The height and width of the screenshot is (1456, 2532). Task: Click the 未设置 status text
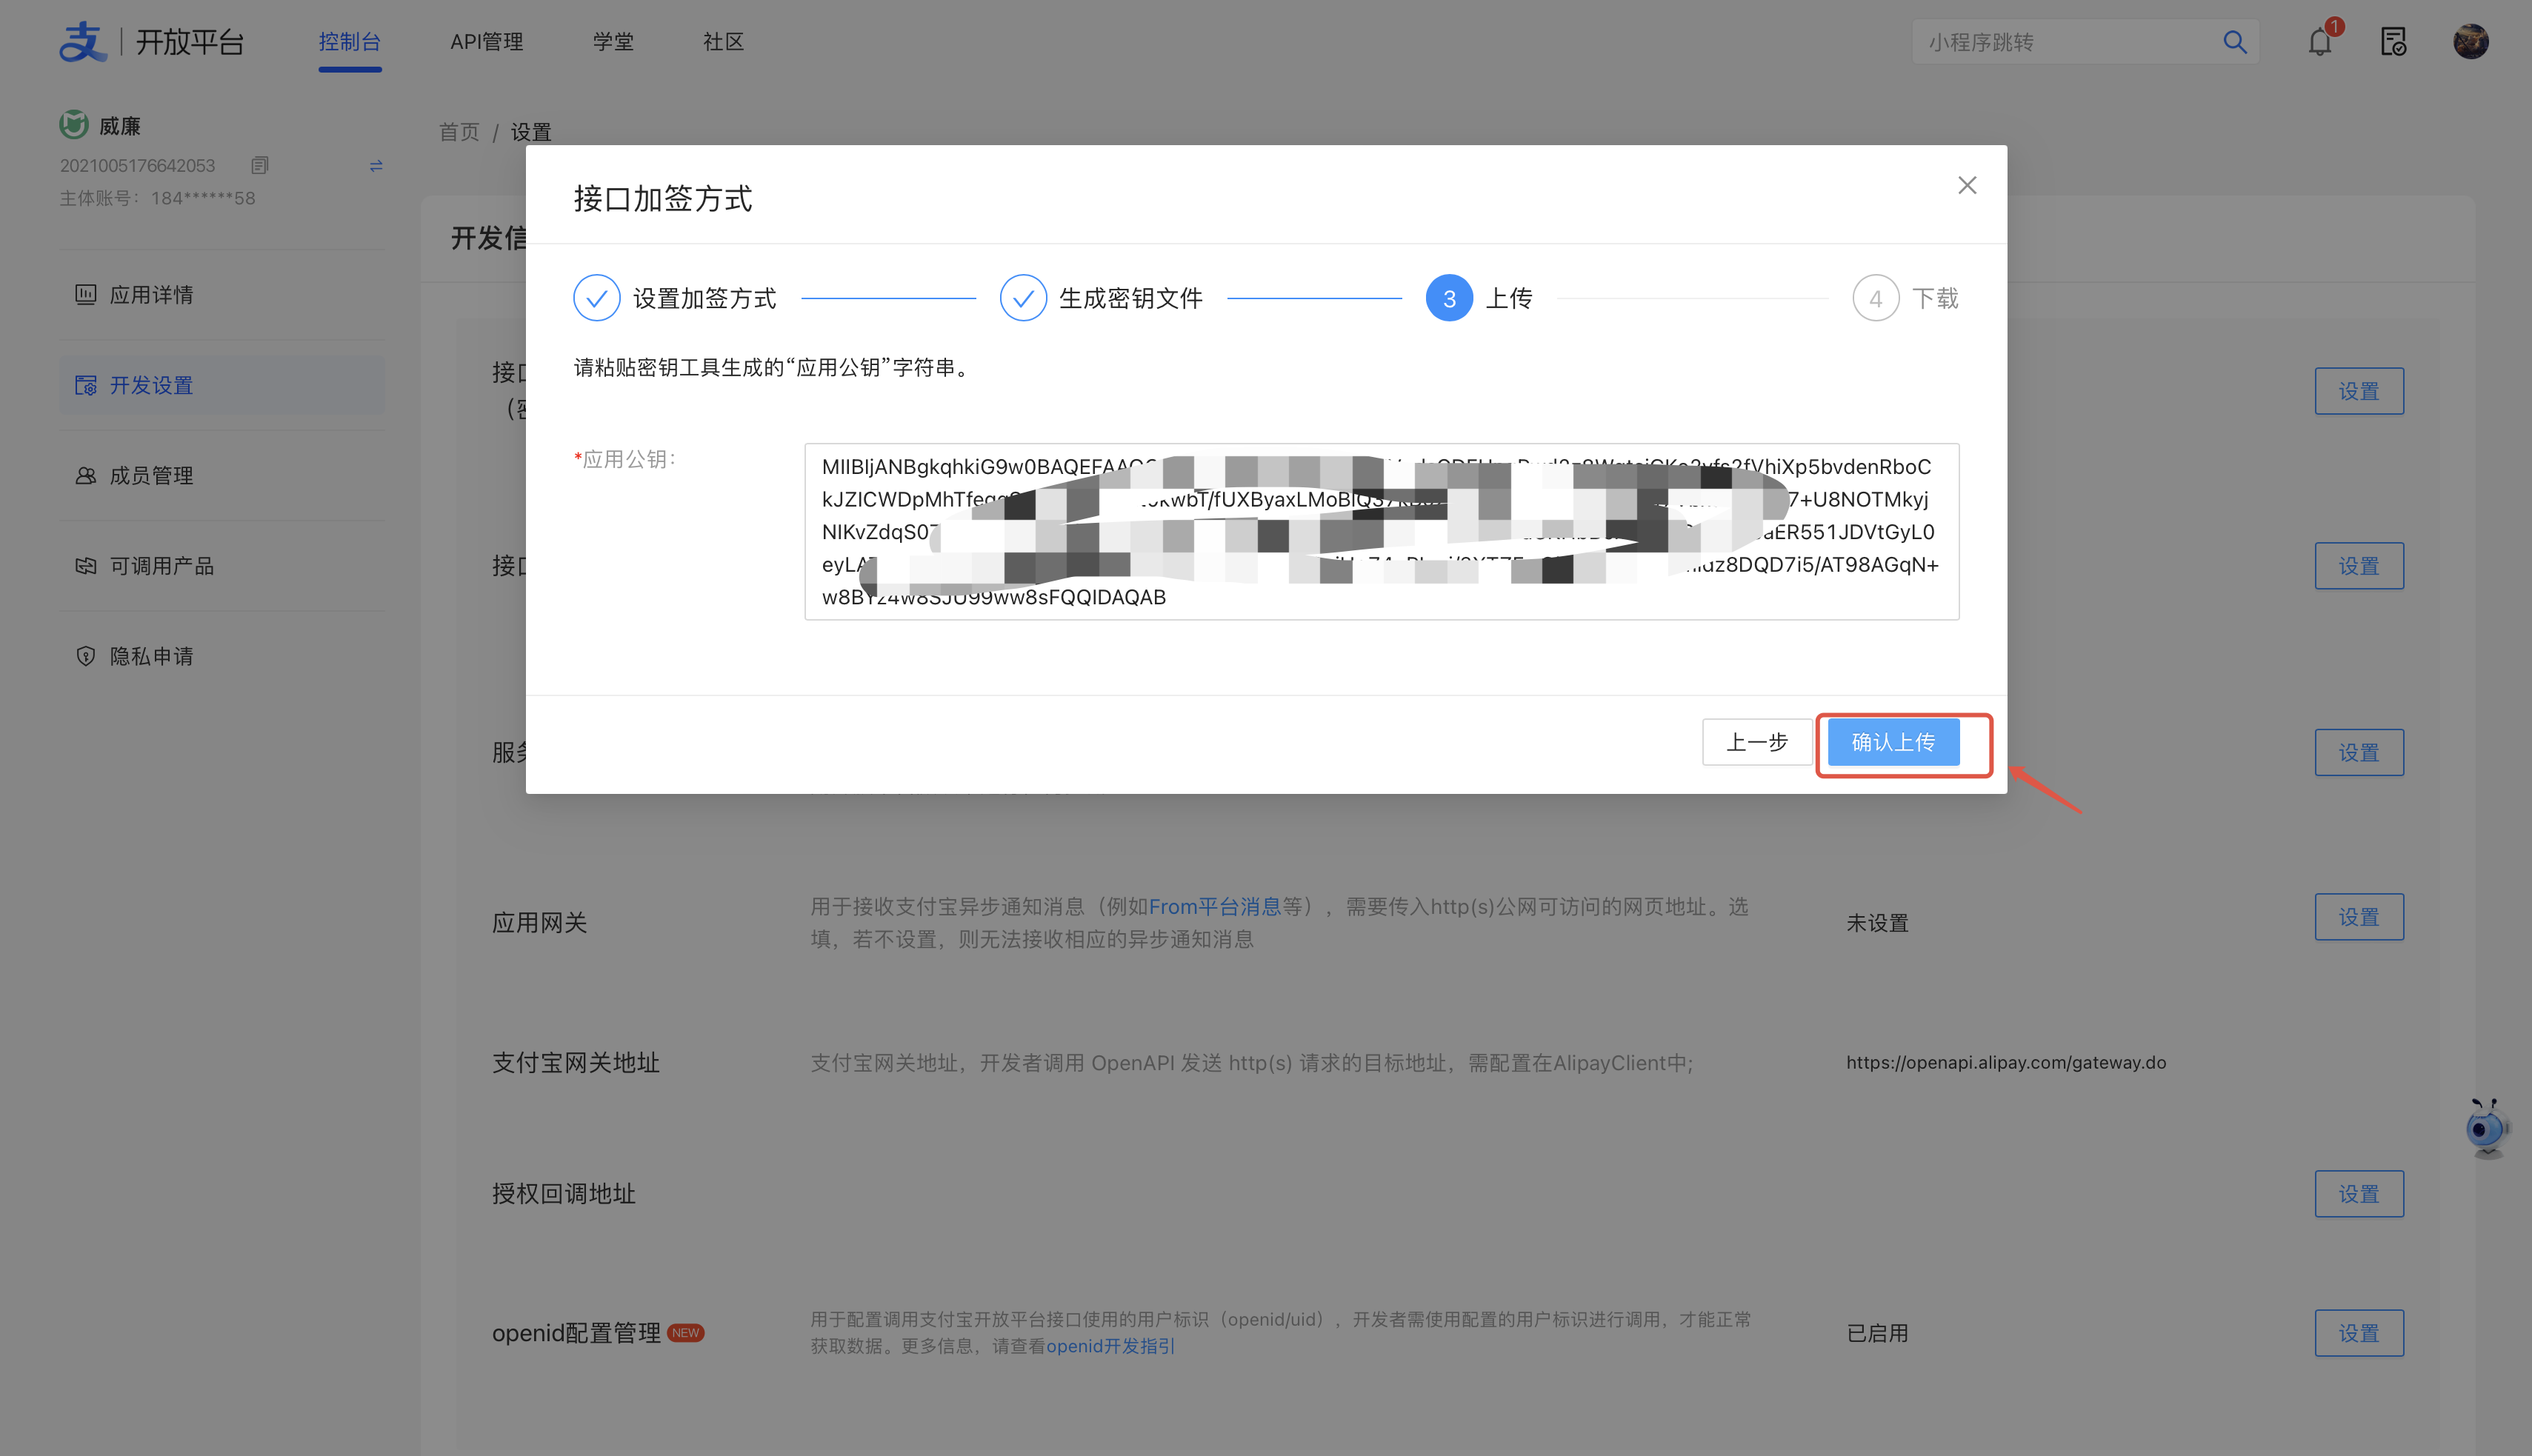pyautogui.click(x=1876, y=923)
